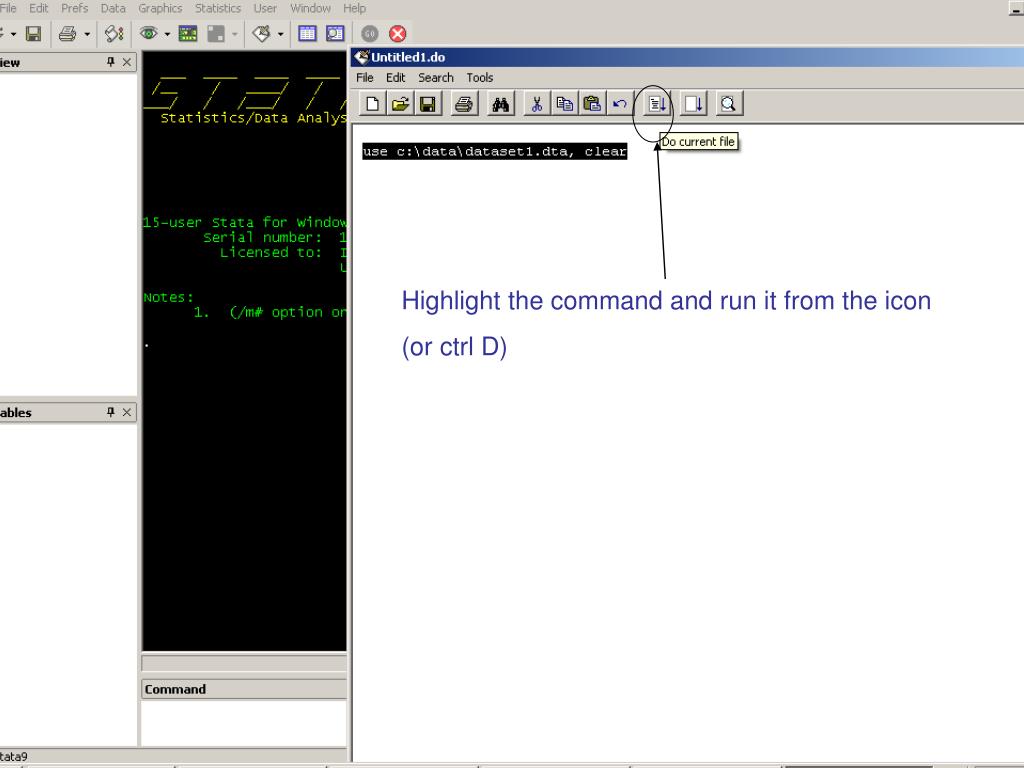Click the 'Notes:' line in Results window
This screenshot has height=768, width=1024.
click(168, 297)
